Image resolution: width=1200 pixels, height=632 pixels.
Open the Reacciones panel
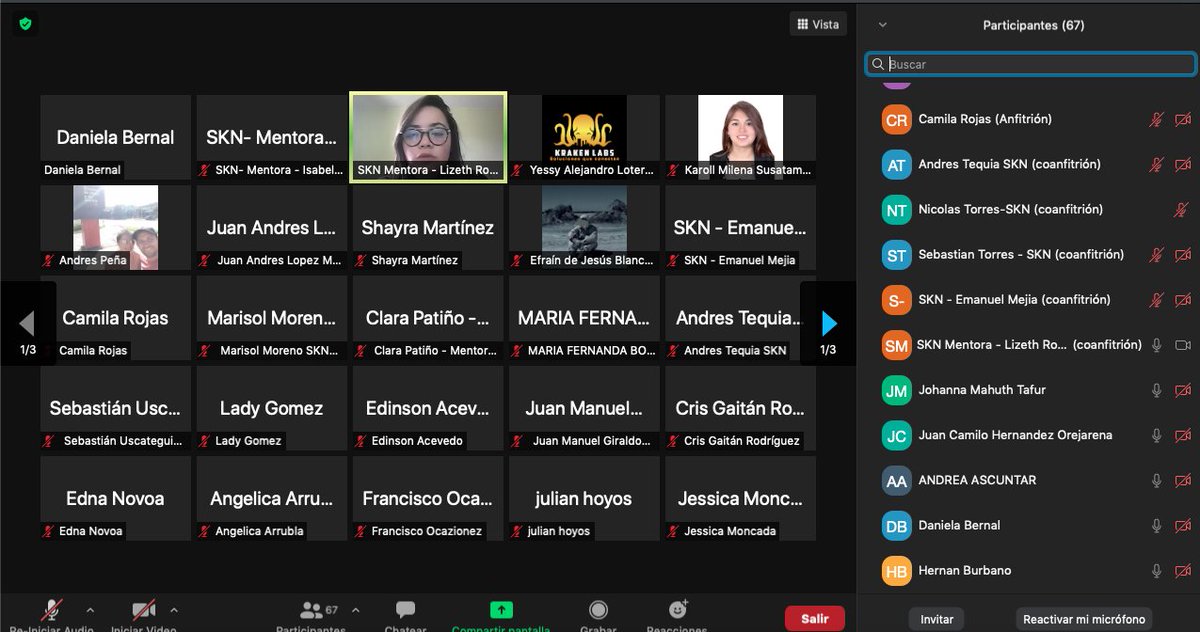(677, 612)
